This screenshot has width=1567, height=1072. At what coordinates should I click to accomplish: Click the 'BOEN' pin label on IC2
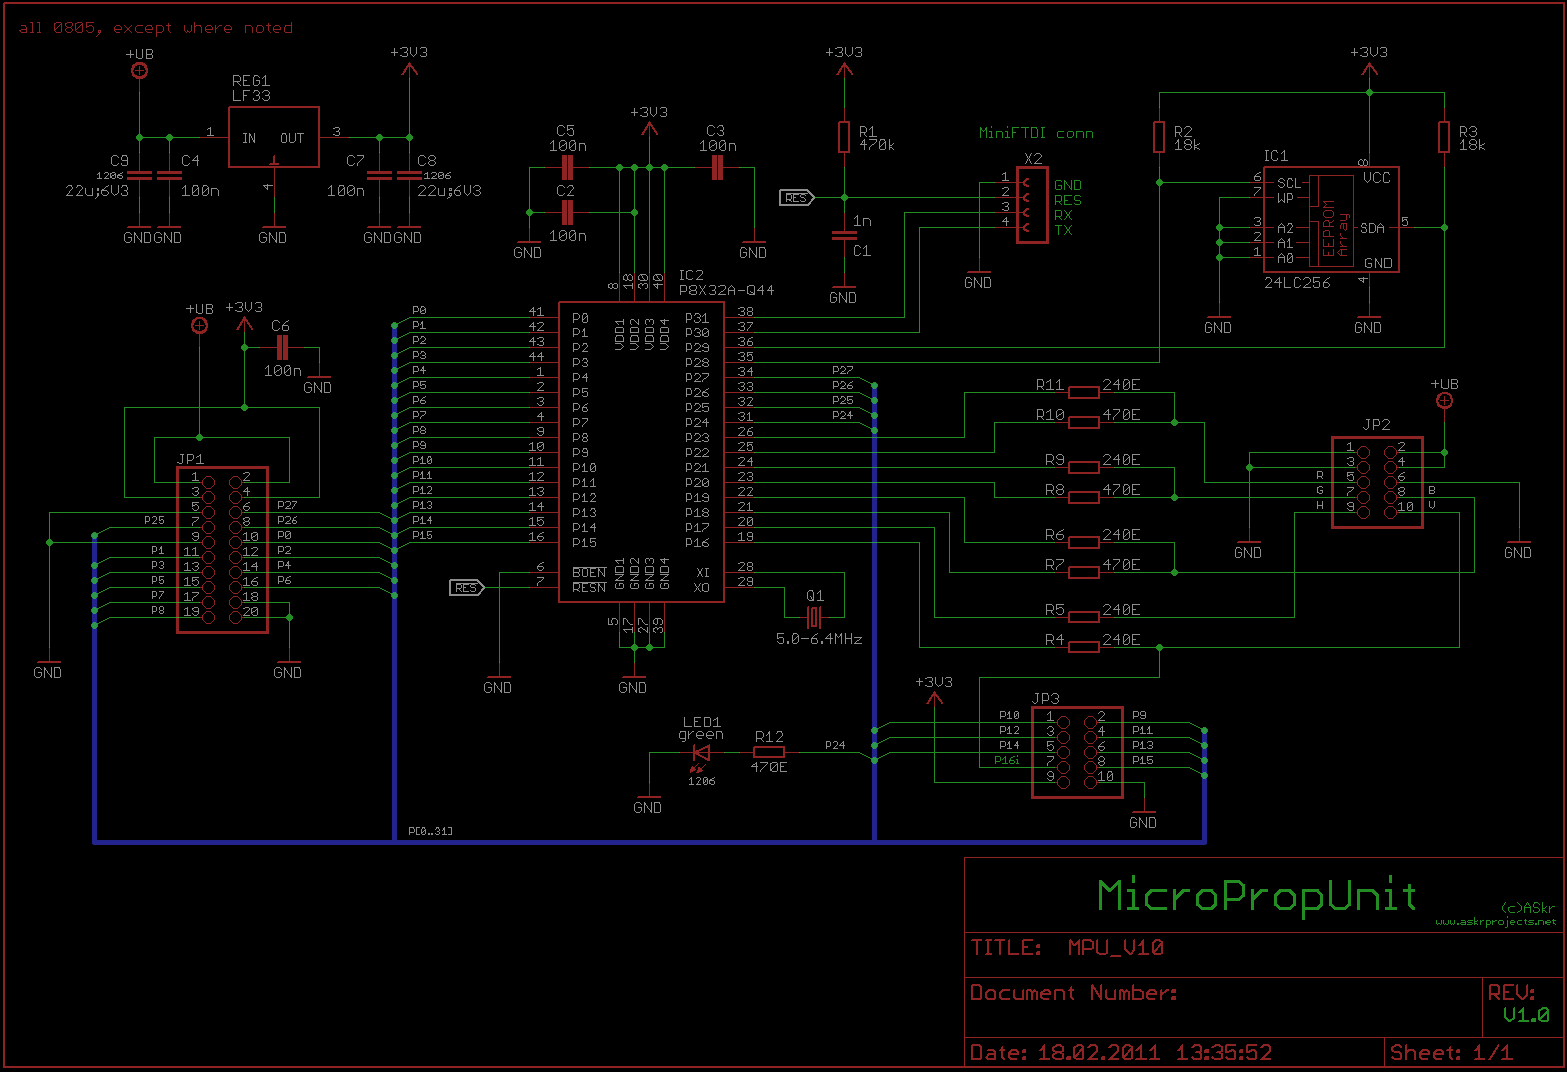[589, 573]
